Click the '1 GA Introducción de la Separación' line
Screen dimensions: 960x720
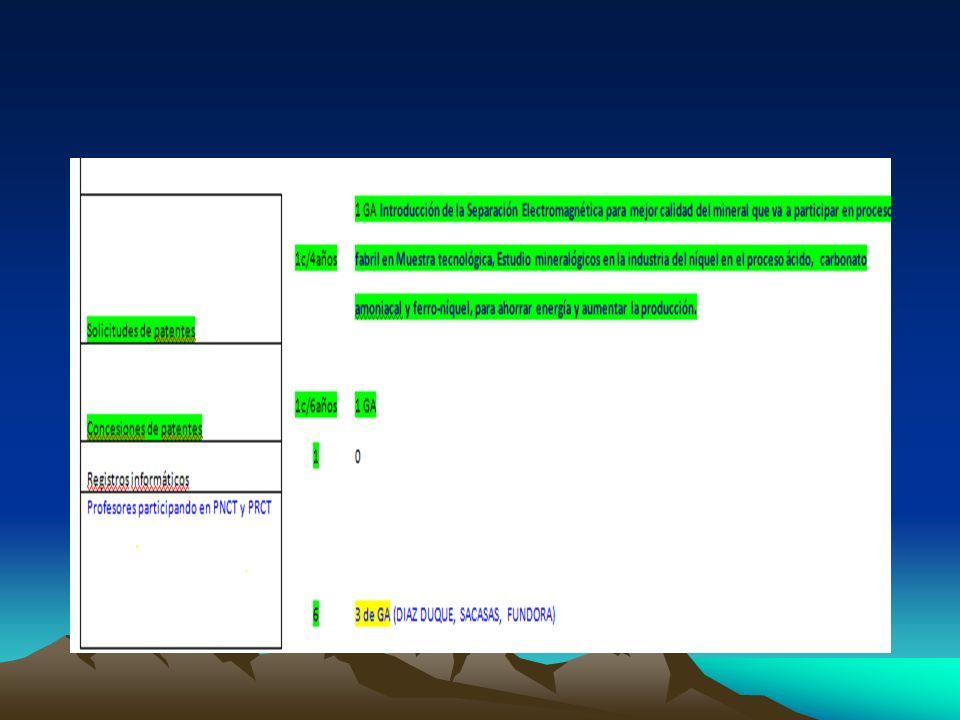(x=623, y=210)
